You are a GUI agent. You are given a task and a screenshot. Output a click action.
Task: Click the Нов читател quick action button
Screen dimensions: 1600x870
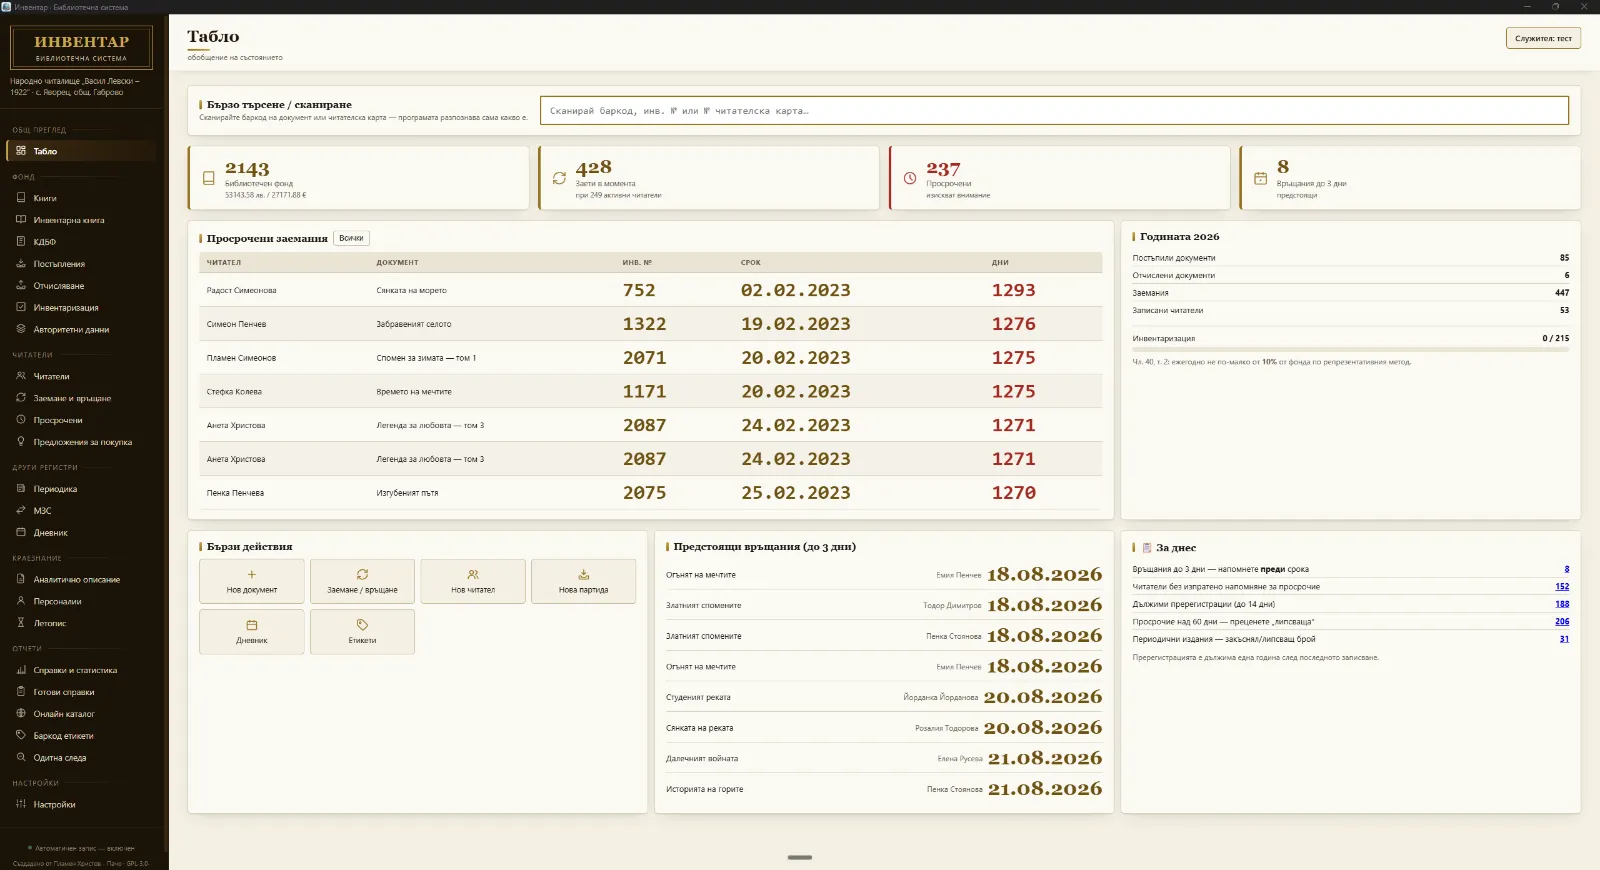coord(473,581)
